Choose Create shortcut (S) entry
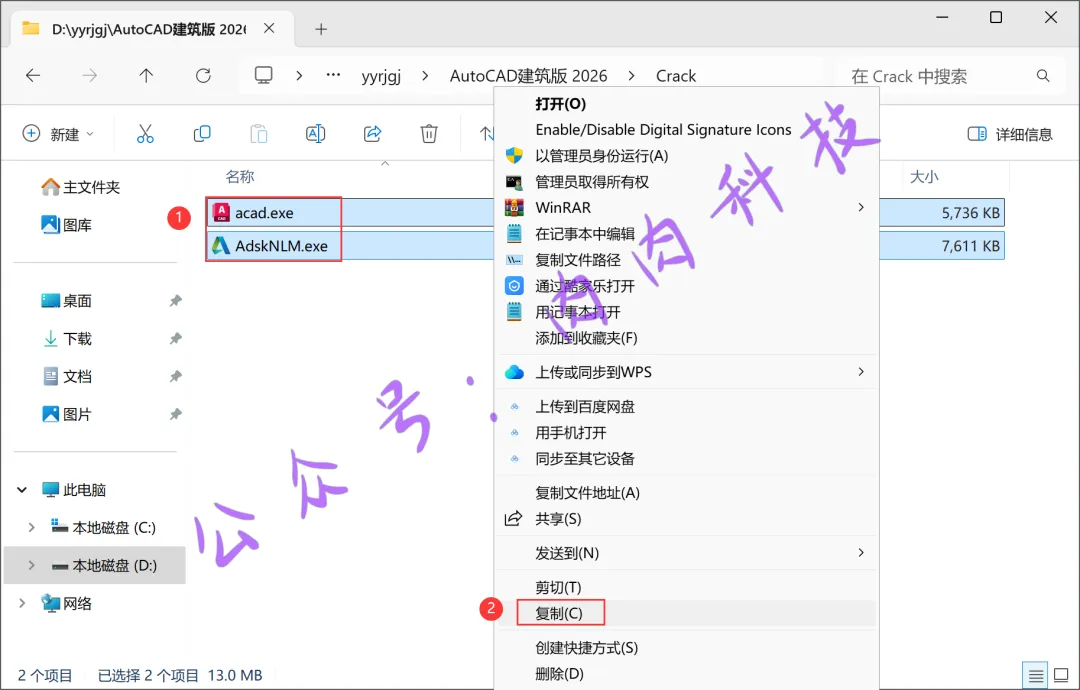 pyautogui.click(x=686, y=648)
